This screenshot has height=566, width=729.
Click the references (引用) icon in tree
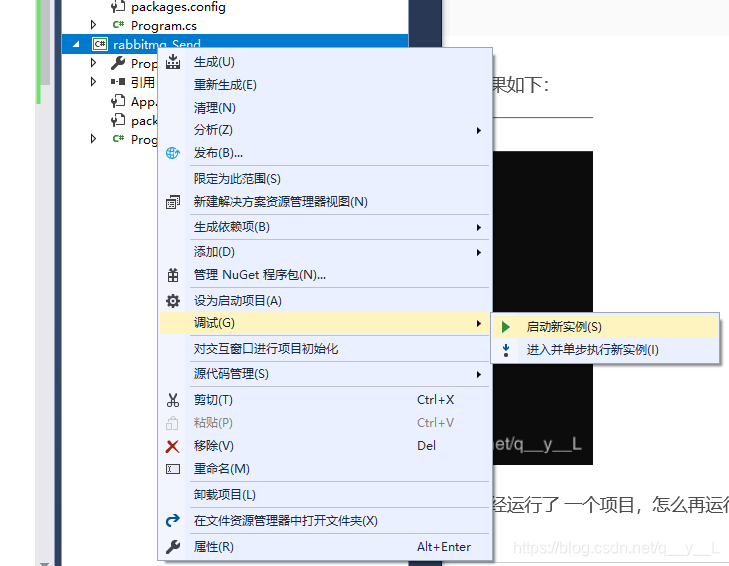tap(118, 82)
